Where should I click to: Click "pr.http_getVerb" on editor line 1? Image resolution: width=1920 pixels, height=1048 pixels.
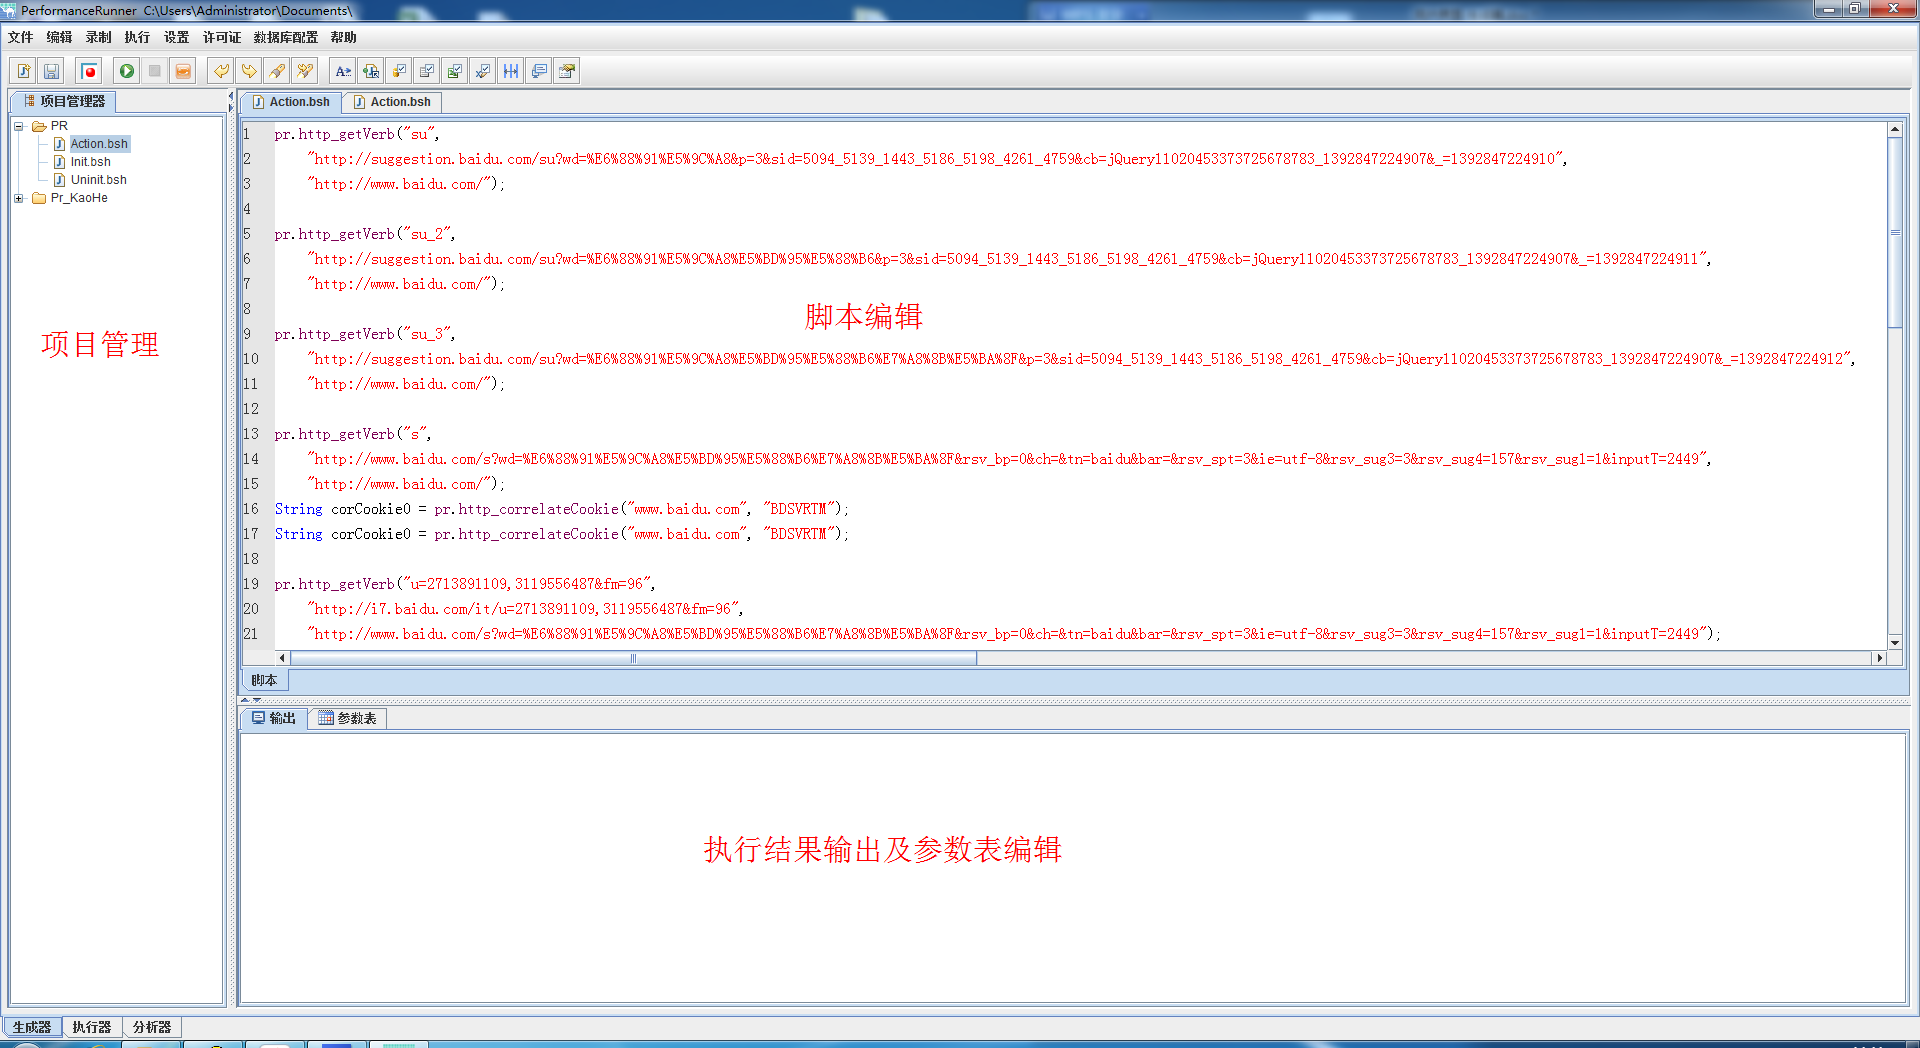pyautogui.click(x=335, y=134)
